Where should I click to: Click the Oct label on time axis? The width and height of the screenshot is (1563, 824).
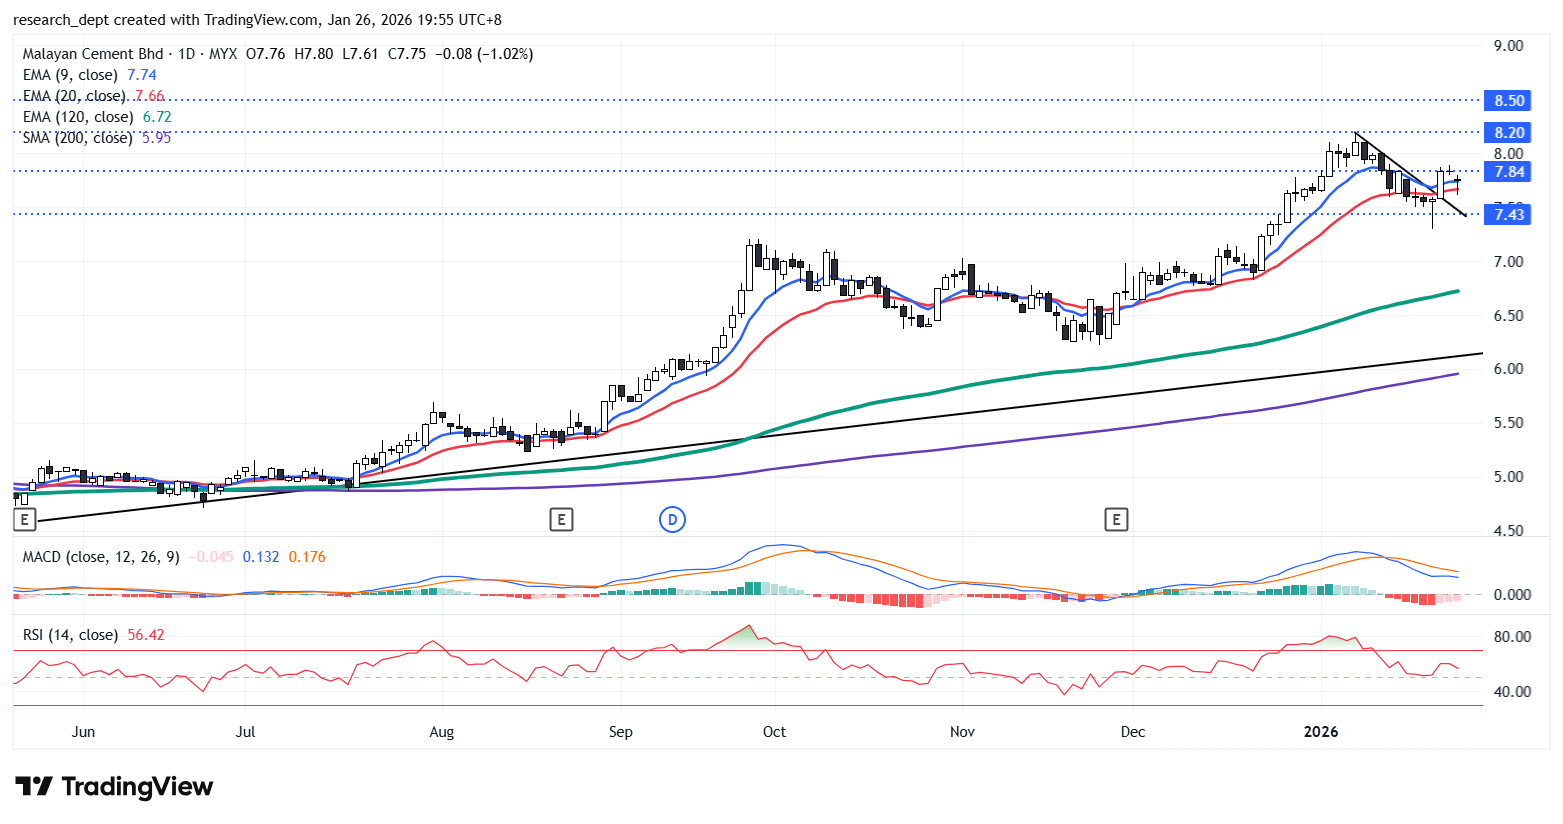click(774, 732)
